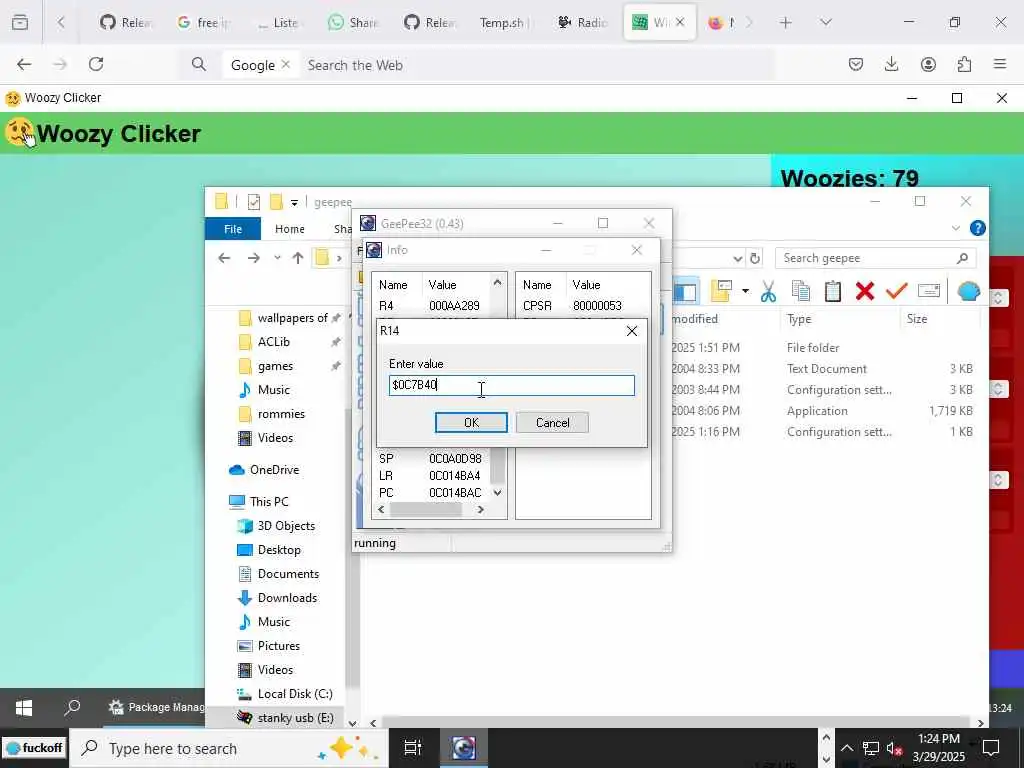
Task: Focus the Enter value text field
Action: [511, 385]
